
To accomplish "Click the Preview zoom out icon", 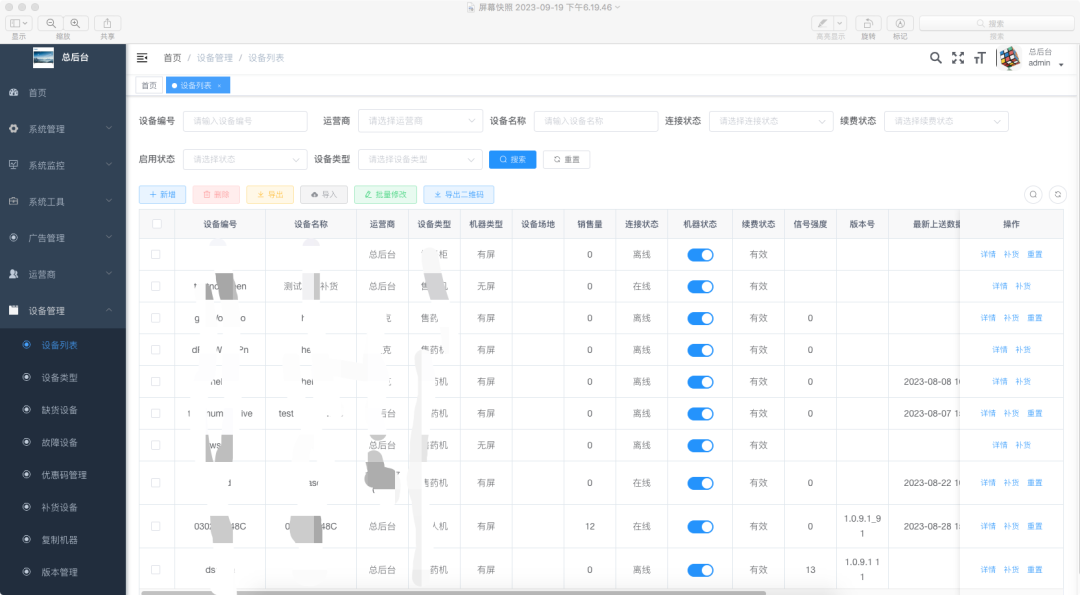I will pyautogui.click(x=51, y=23).
